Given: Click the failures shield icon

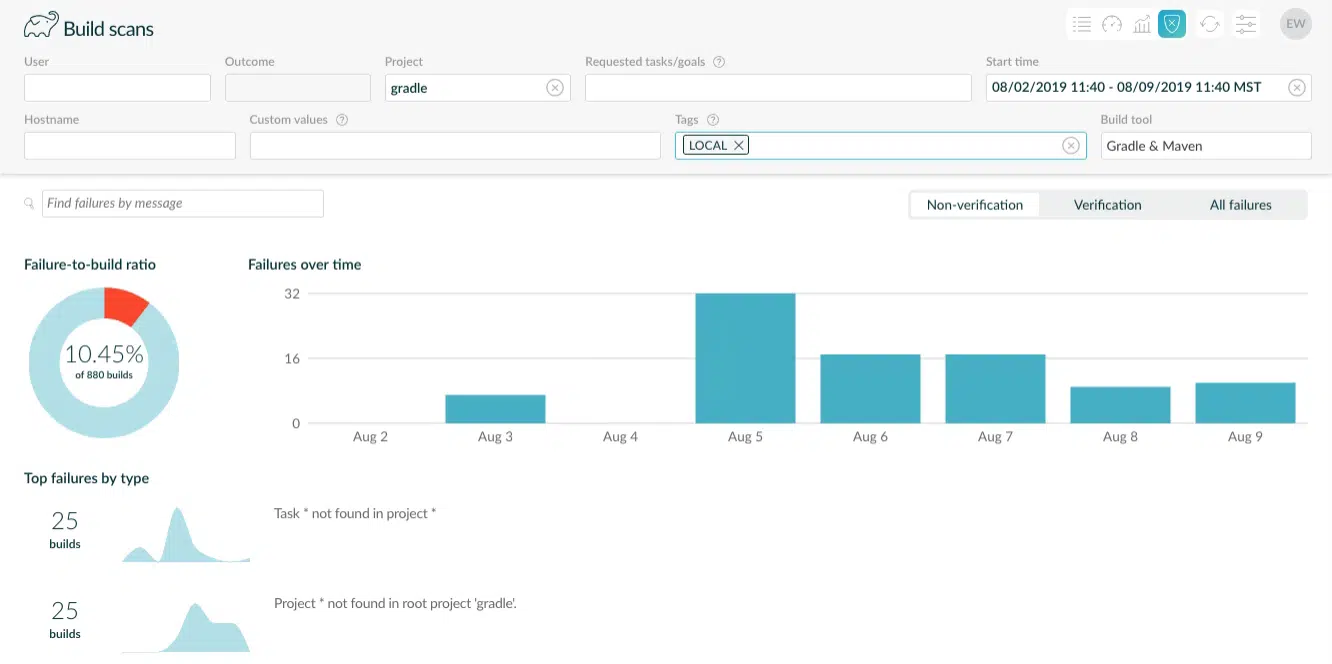Looking at the screenshot, I should pos(1172,25).
